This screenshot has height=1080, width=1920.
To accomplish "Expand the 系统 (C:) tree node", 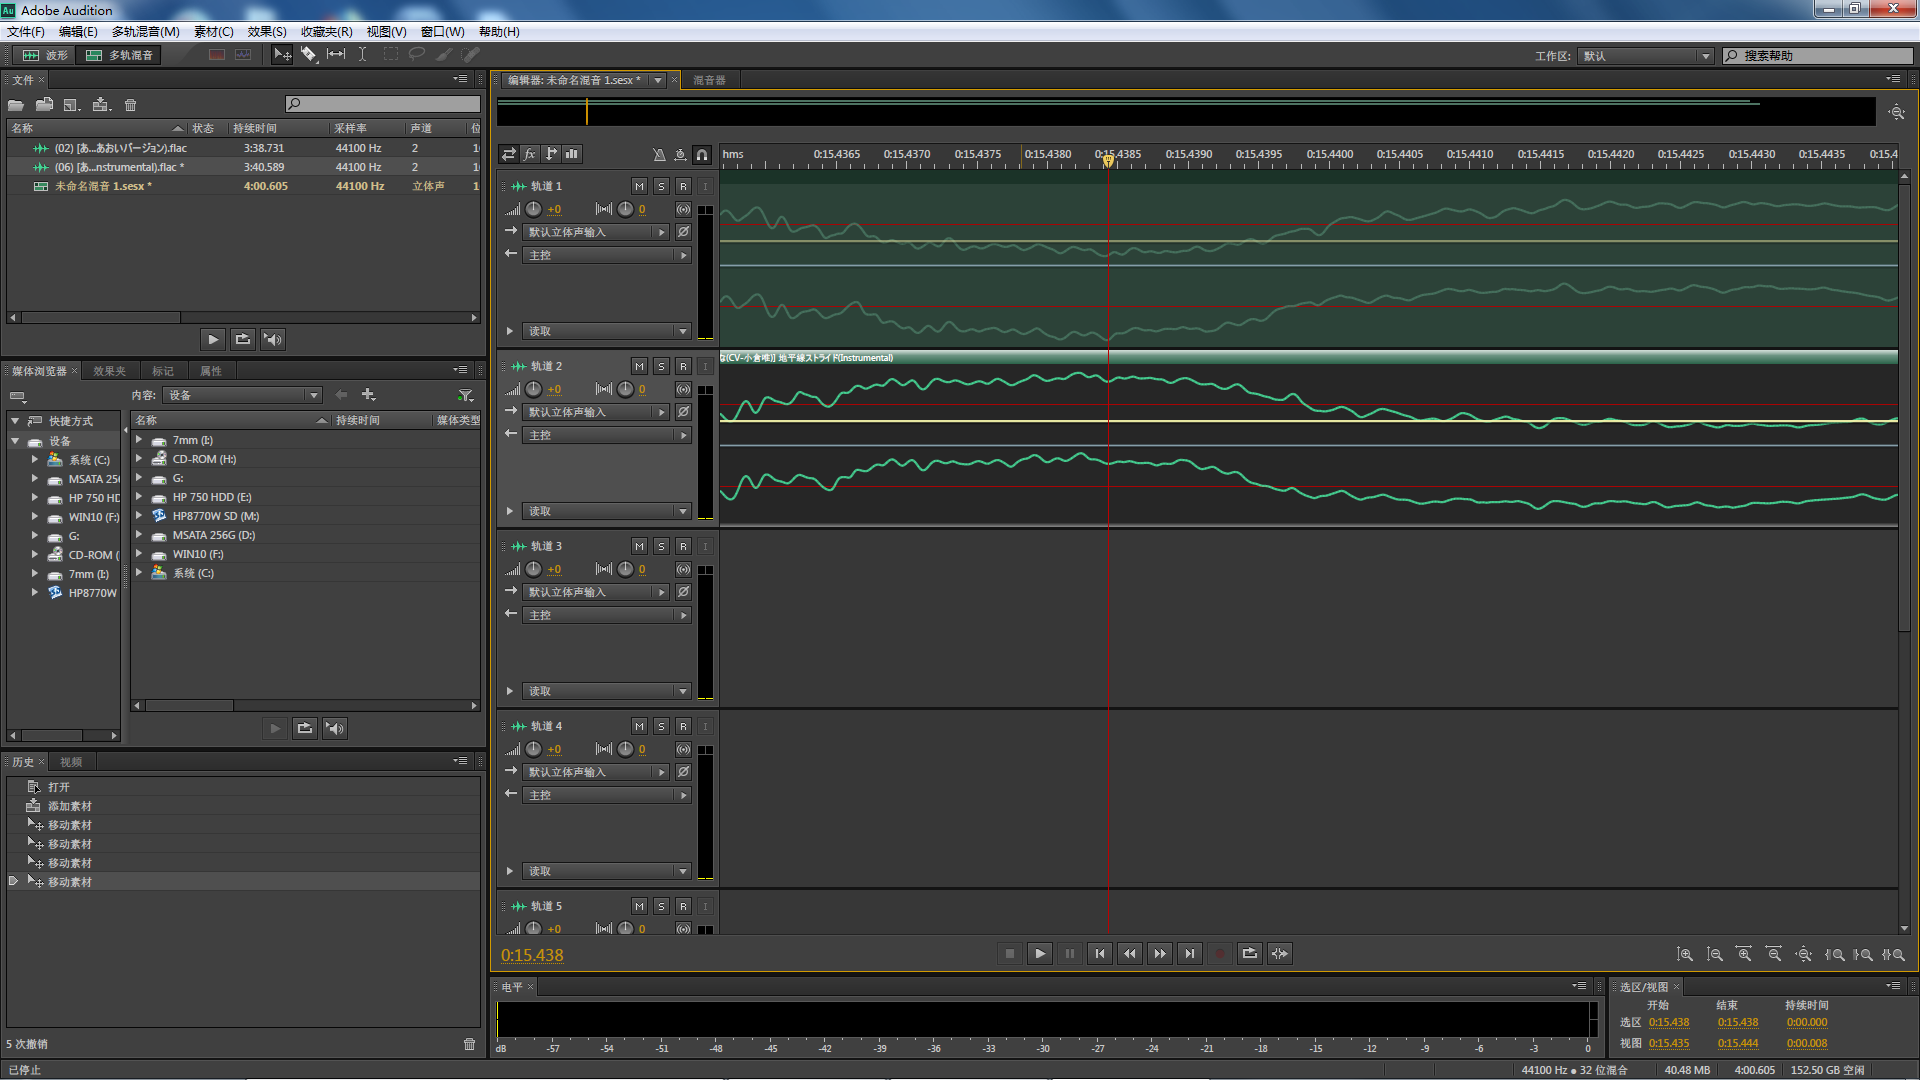I will pos(35,460).
